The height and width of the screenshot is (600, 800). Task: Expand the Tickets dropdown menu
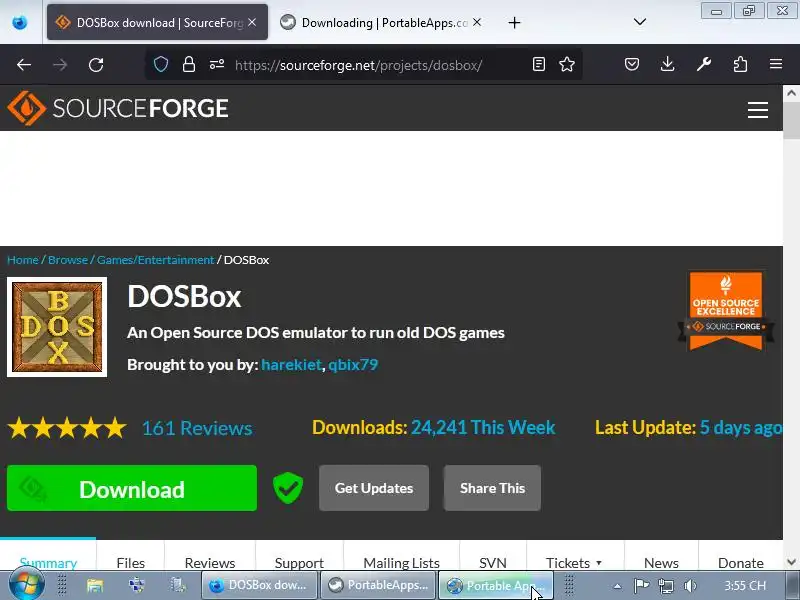(x=574, y=563)
